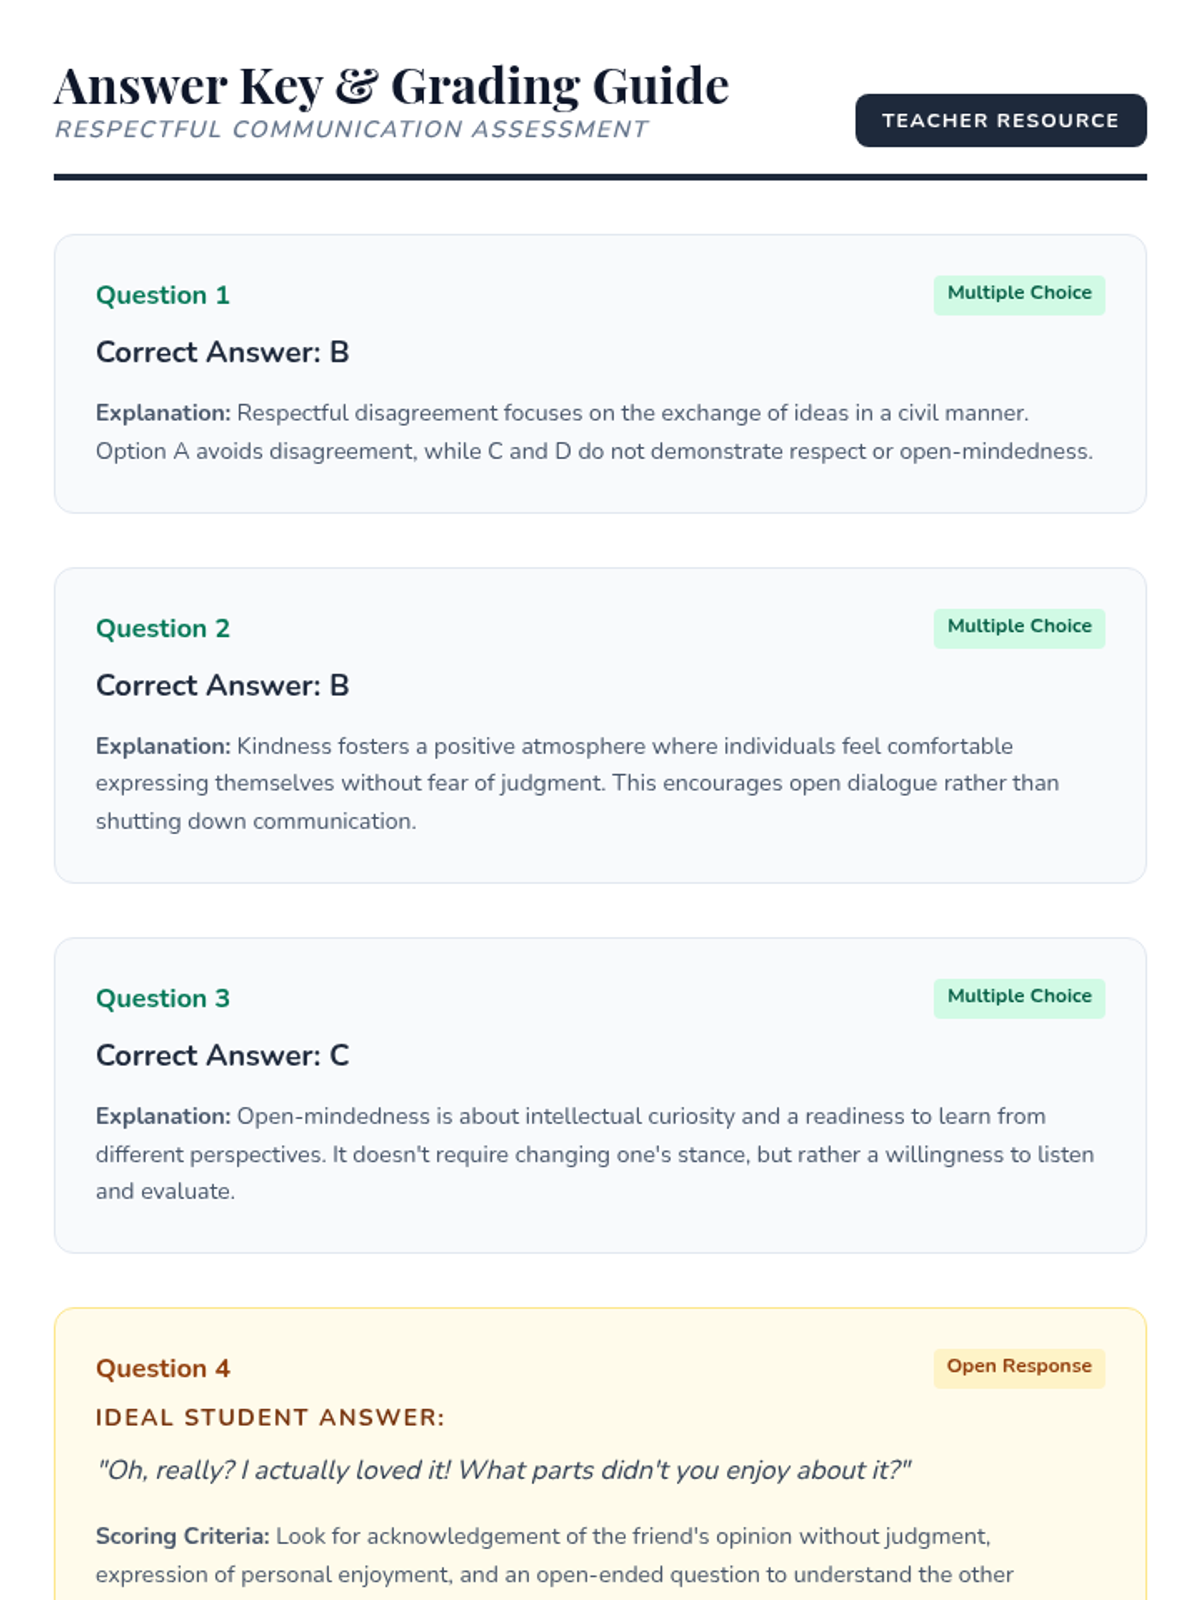The height and width of the screenshot is (1600, 1200).
Task: Click Question 3 Correct Answer: C
Action: point(222,1055)
